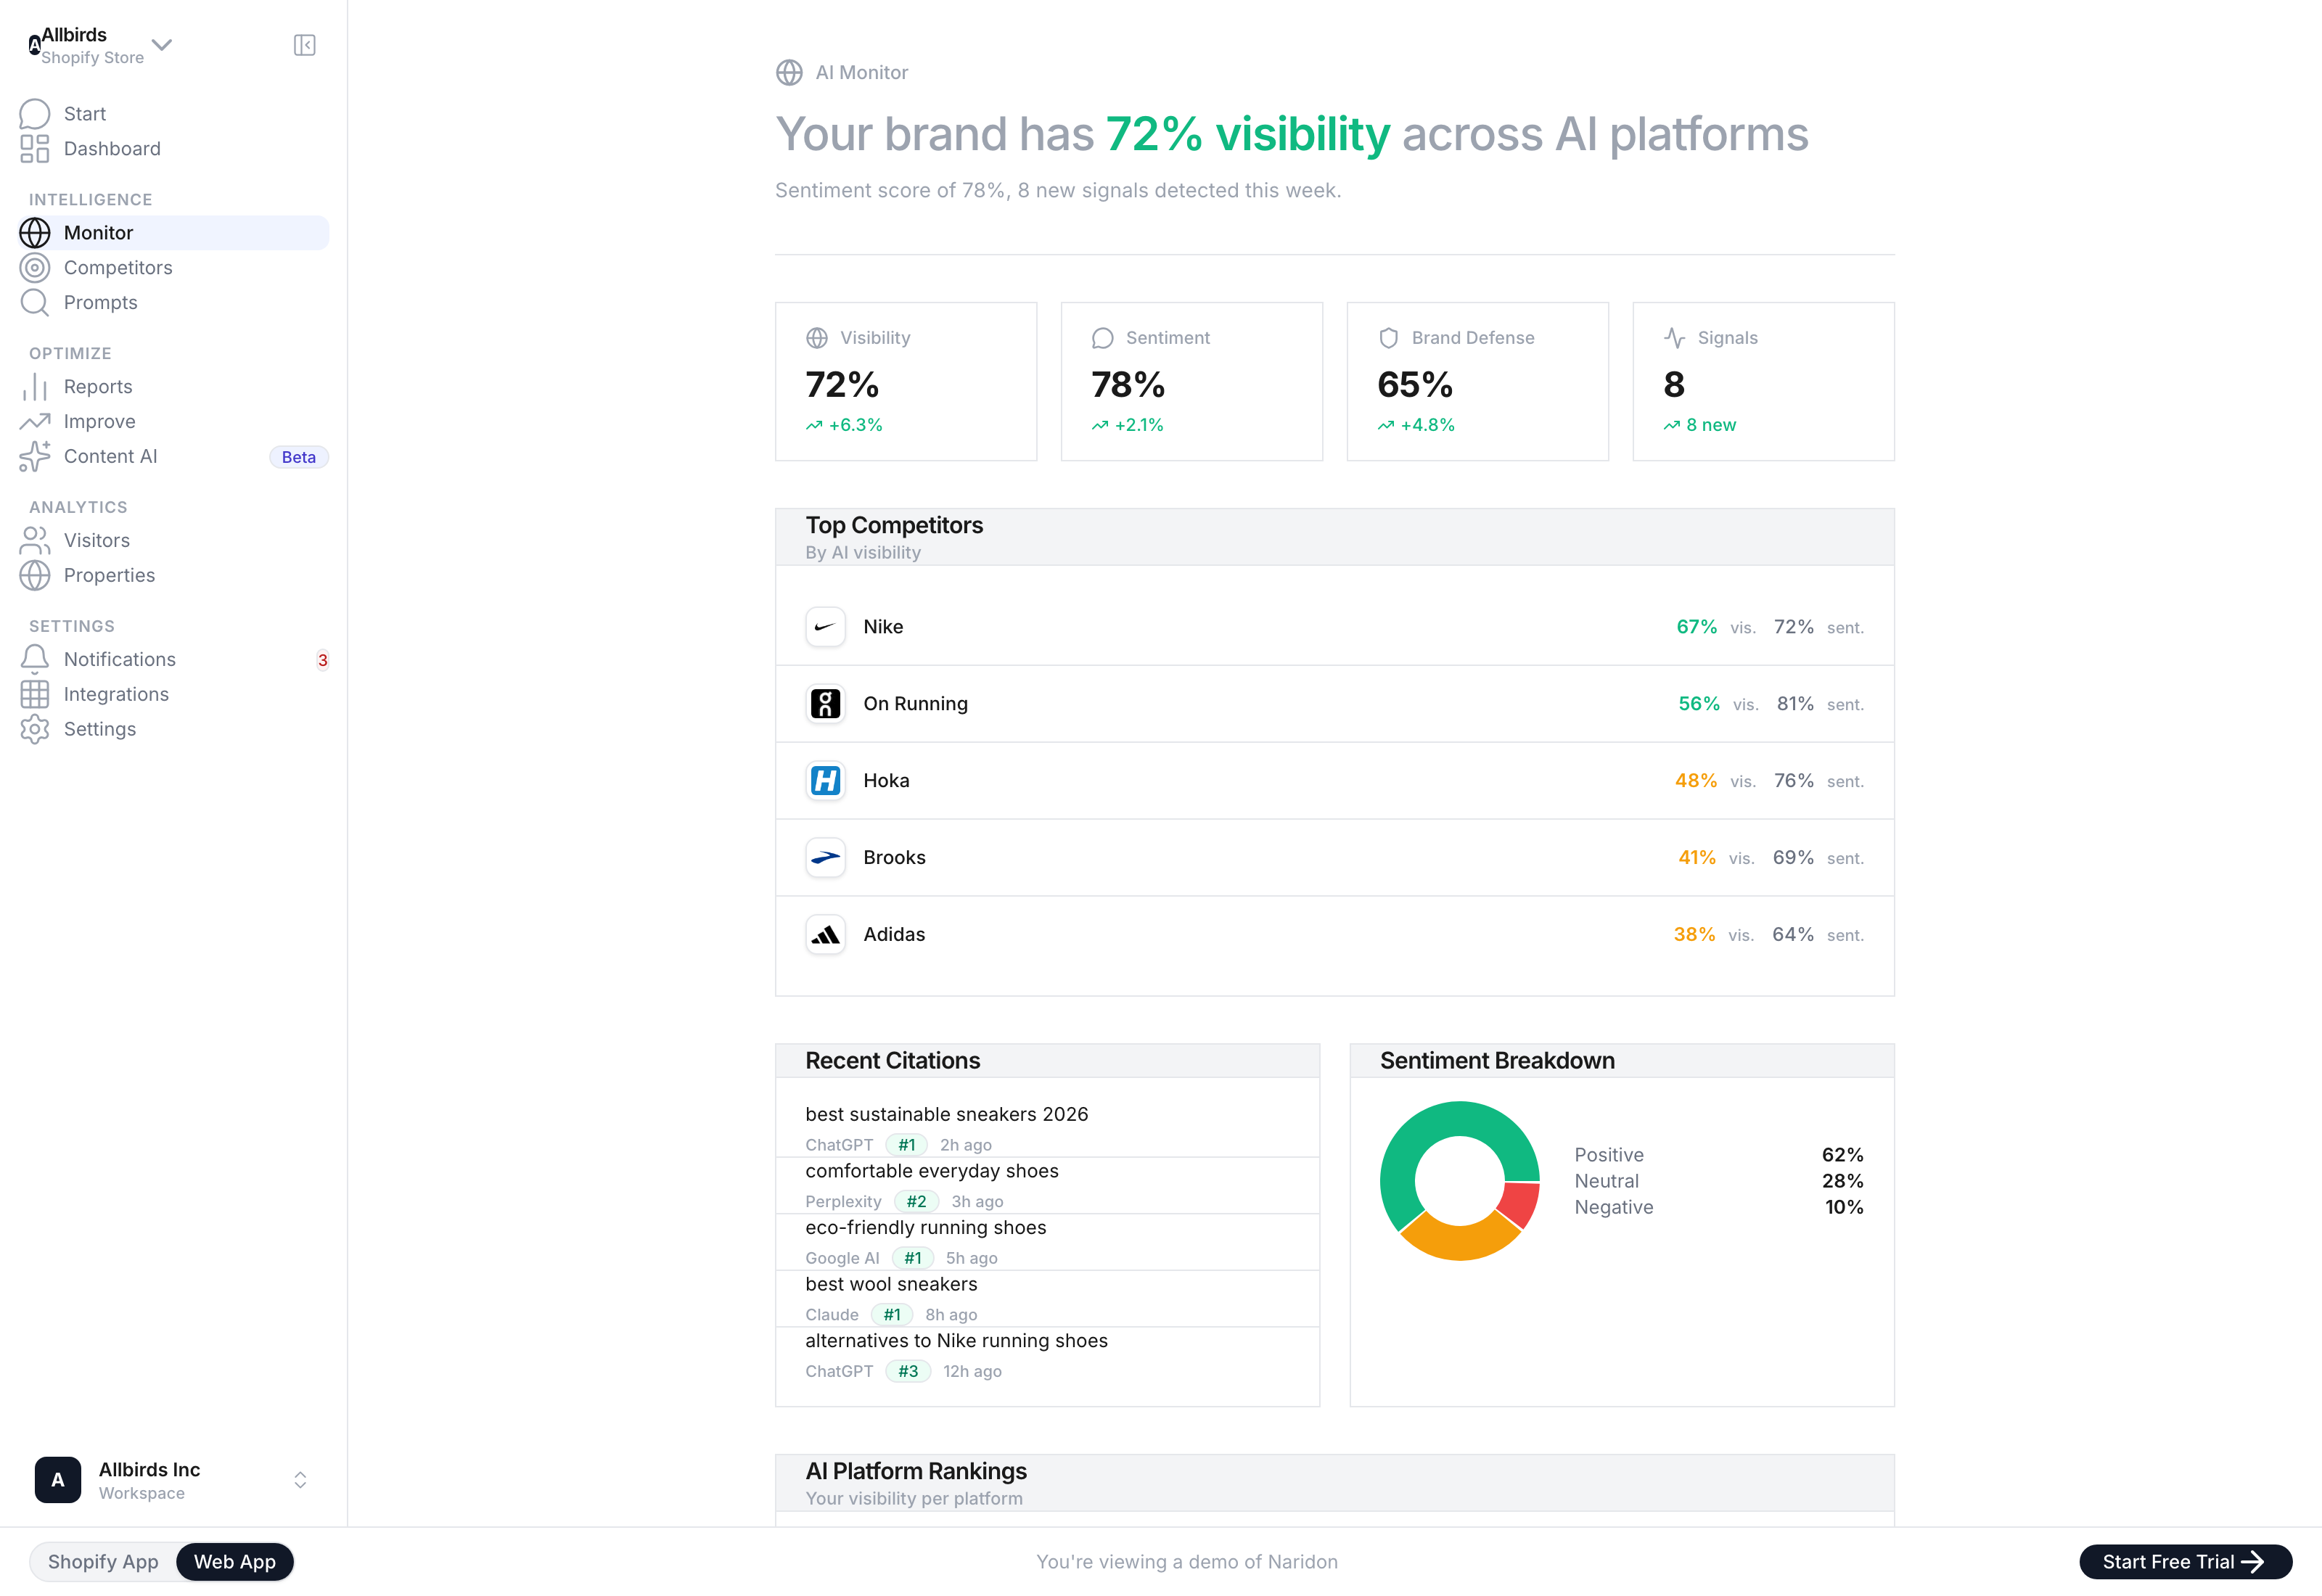
Task: Click the Settings gear icon
Action: [x=35, y=730]
